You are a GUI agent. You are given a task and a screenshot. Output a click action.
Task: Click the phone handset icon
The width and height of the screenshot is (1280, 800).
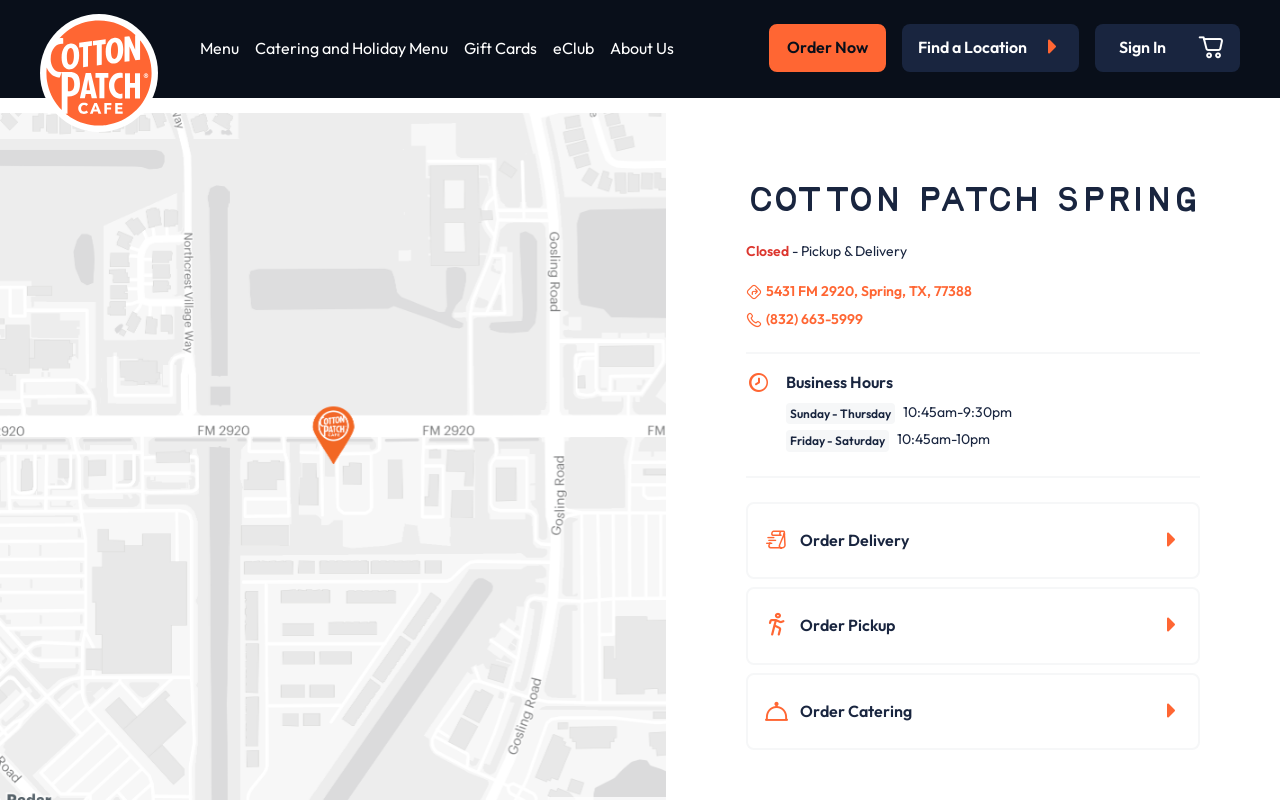tap(754, 320)
